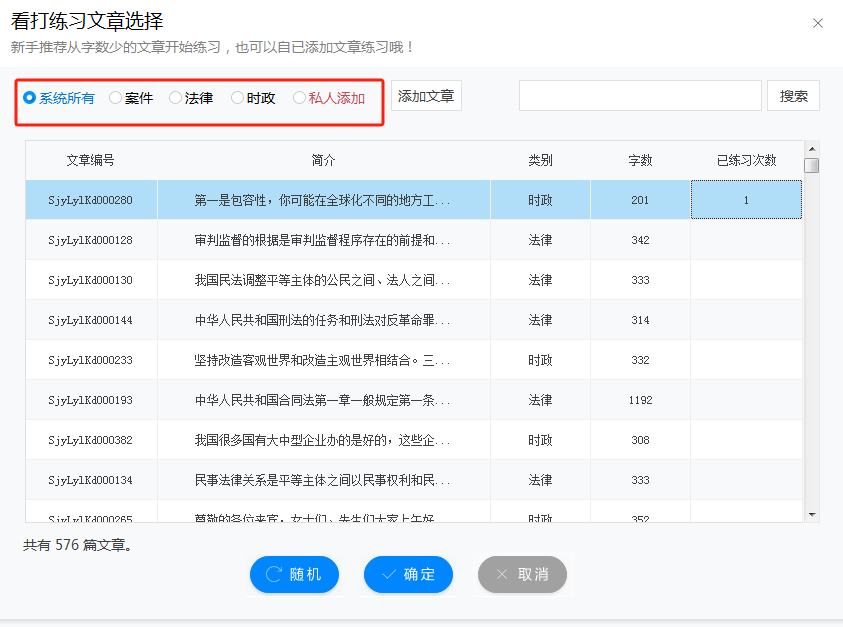Click word count cell 342
This screenshot has width=843, height=627.
[640, 240]
